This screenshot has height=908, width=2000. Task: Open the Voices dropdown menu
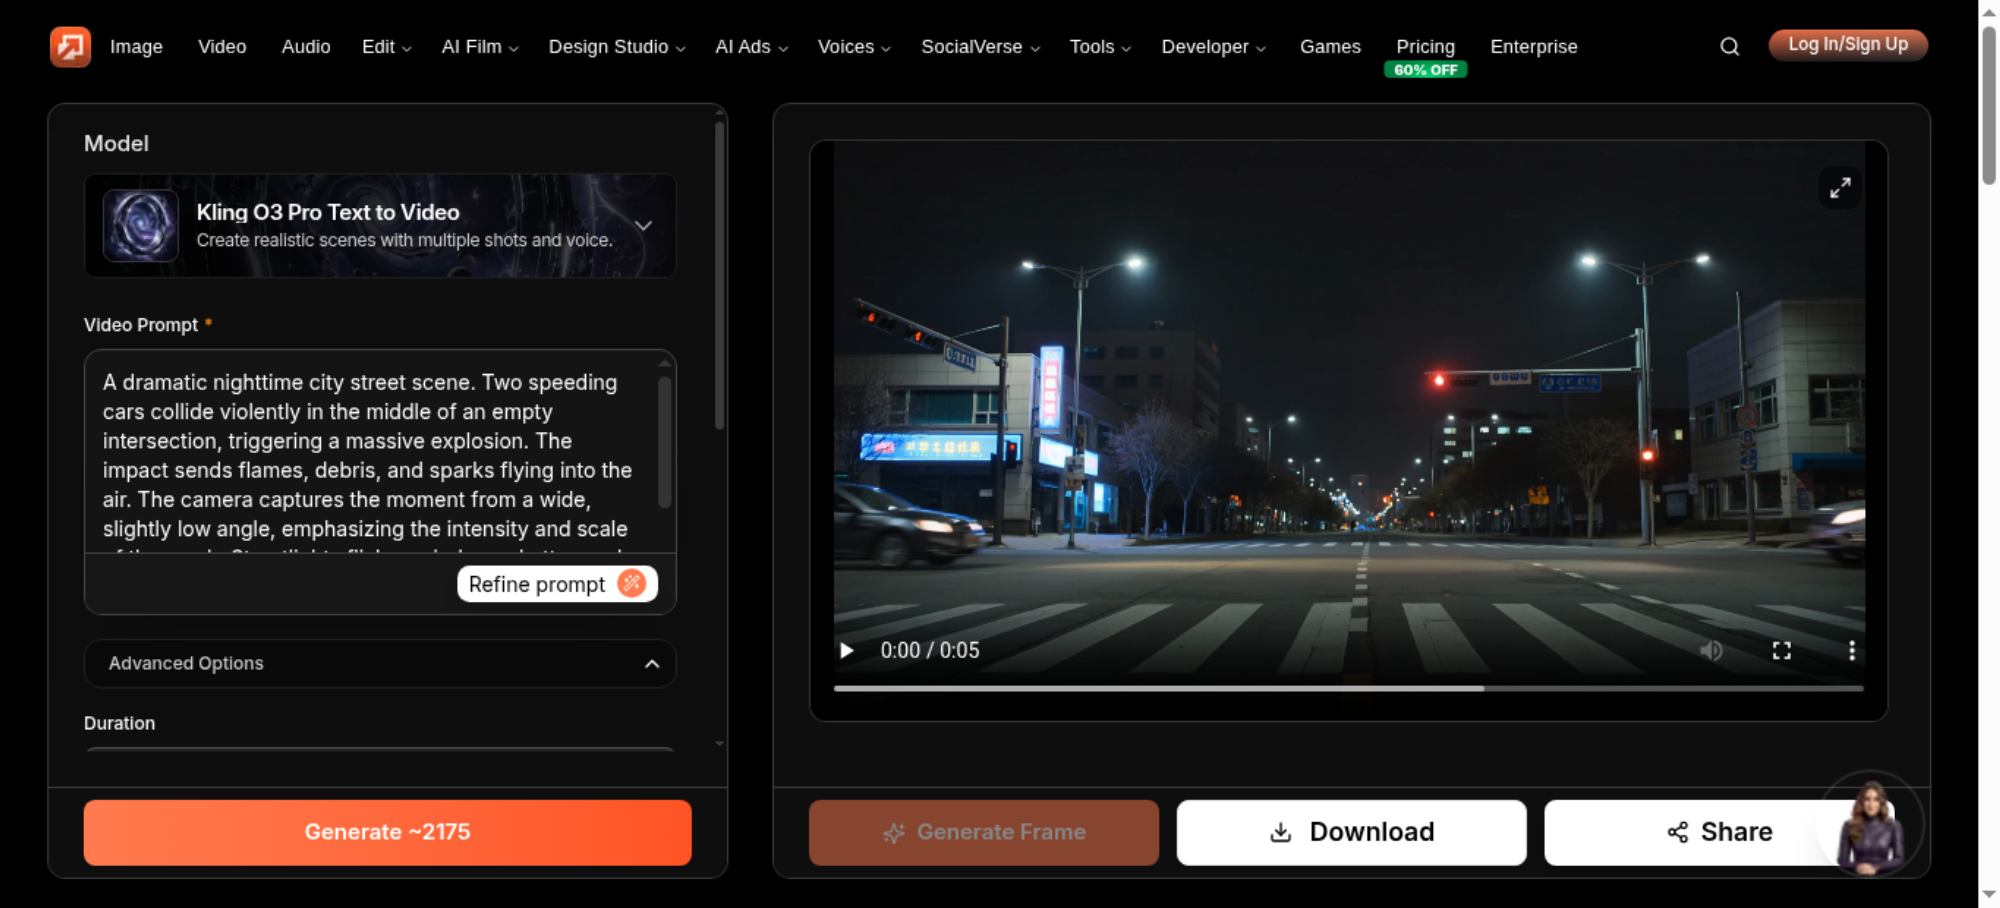click(x=854, y=47)
